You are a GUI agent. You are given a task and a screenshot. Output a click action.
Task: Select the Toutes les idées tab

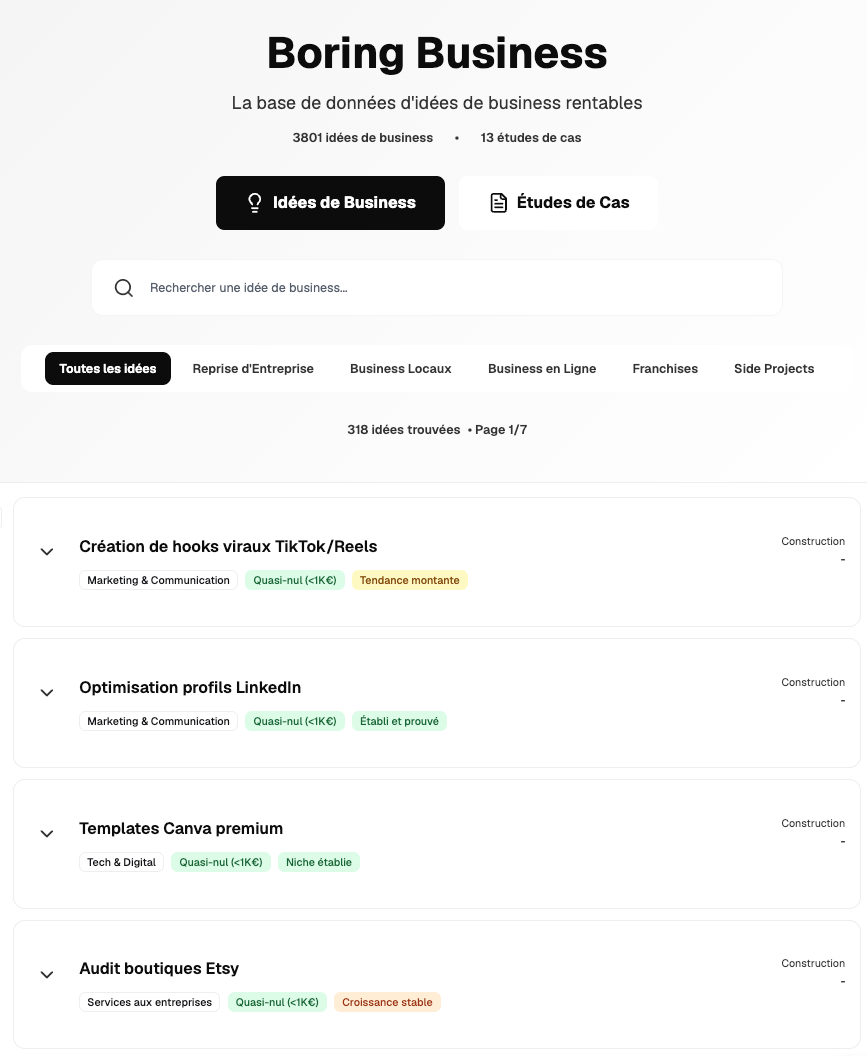point(108,369)
